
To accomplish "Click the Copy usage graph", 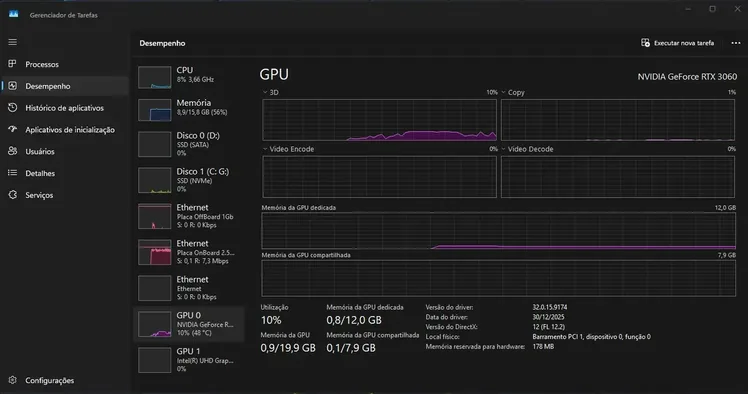I will coord(618,120).
